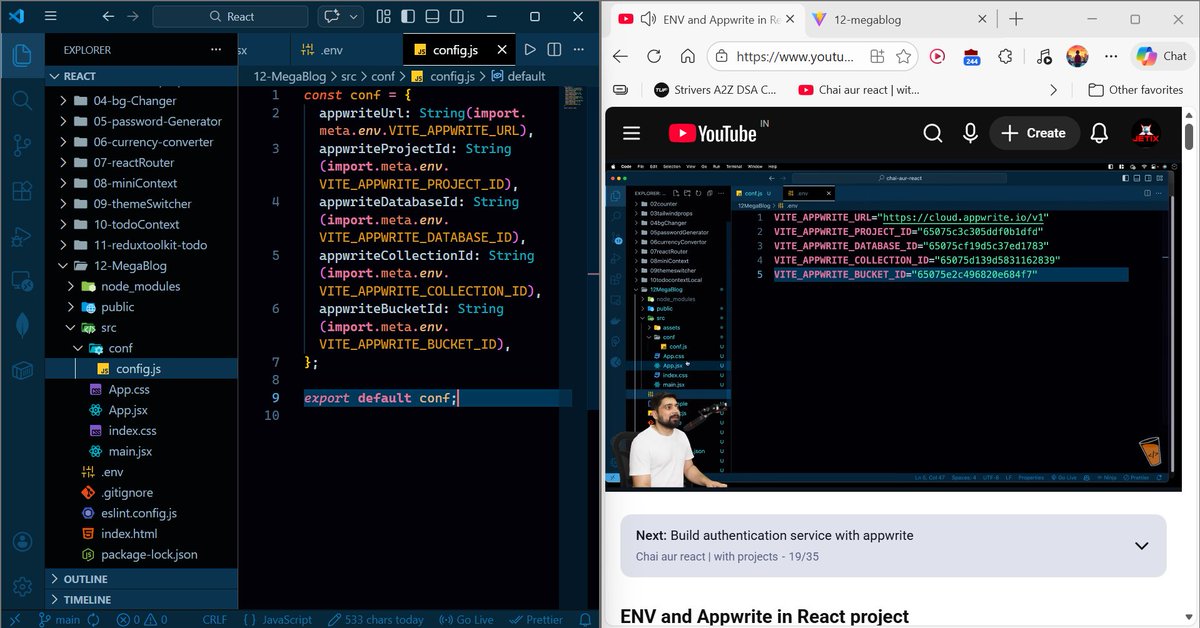Screen dimensions: 1200x628
Task: Synchronize changes icon in status bar
Action: pyautogui.click(x=93, y=619)
